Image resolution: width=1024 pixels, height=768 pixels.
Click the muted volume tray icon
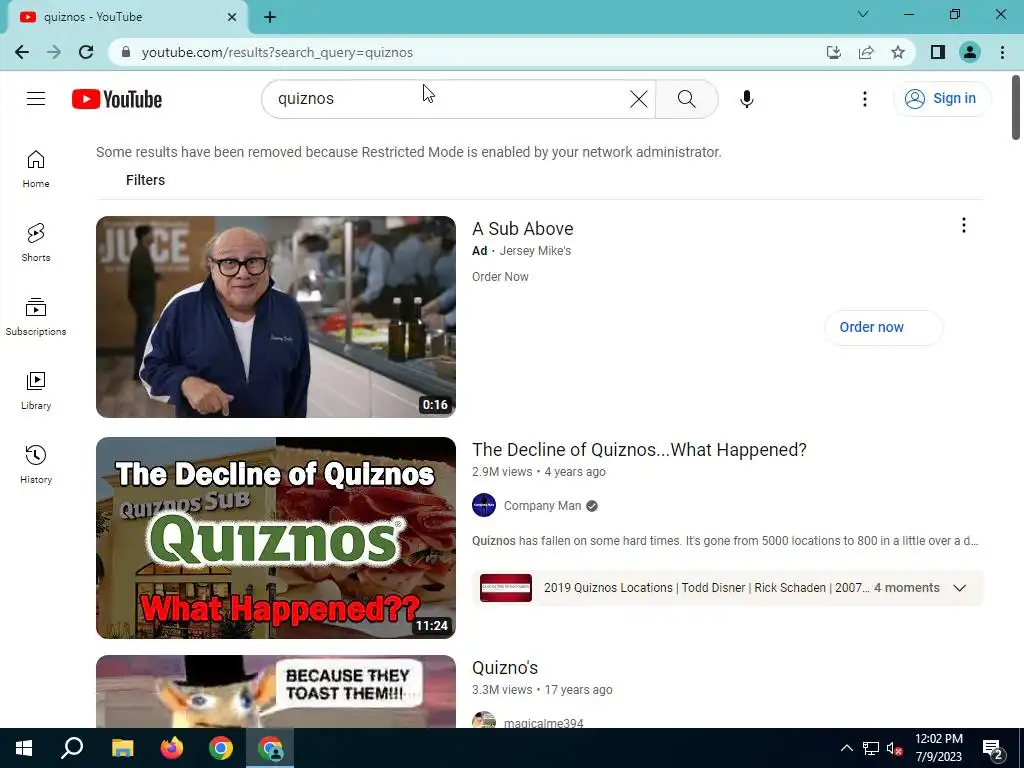894,748
